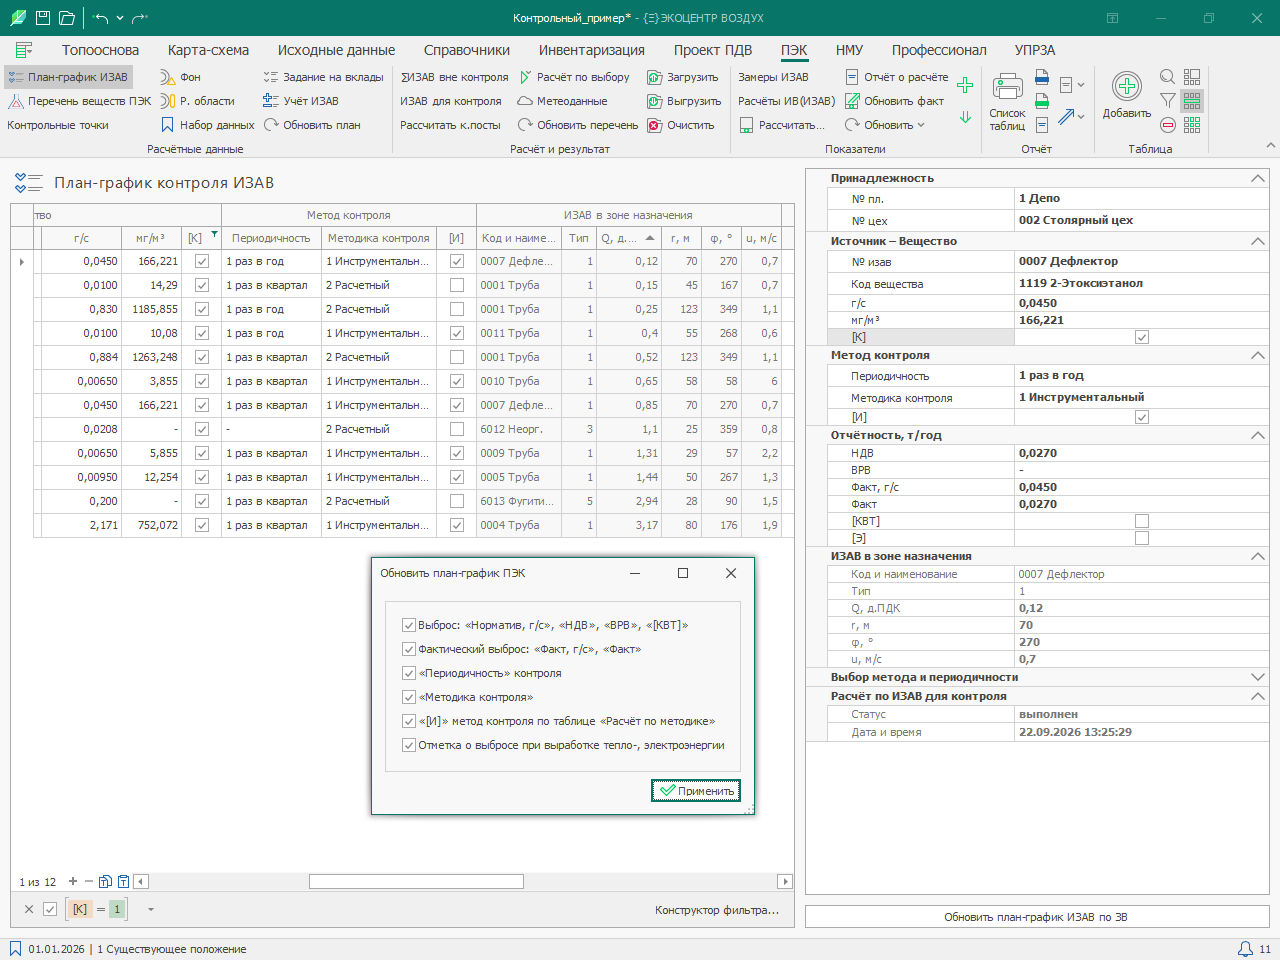Expand Выбор метода и периодичности section
Screen dimensions: 1280x960
pyautogui.click(x=1257, y=677)
